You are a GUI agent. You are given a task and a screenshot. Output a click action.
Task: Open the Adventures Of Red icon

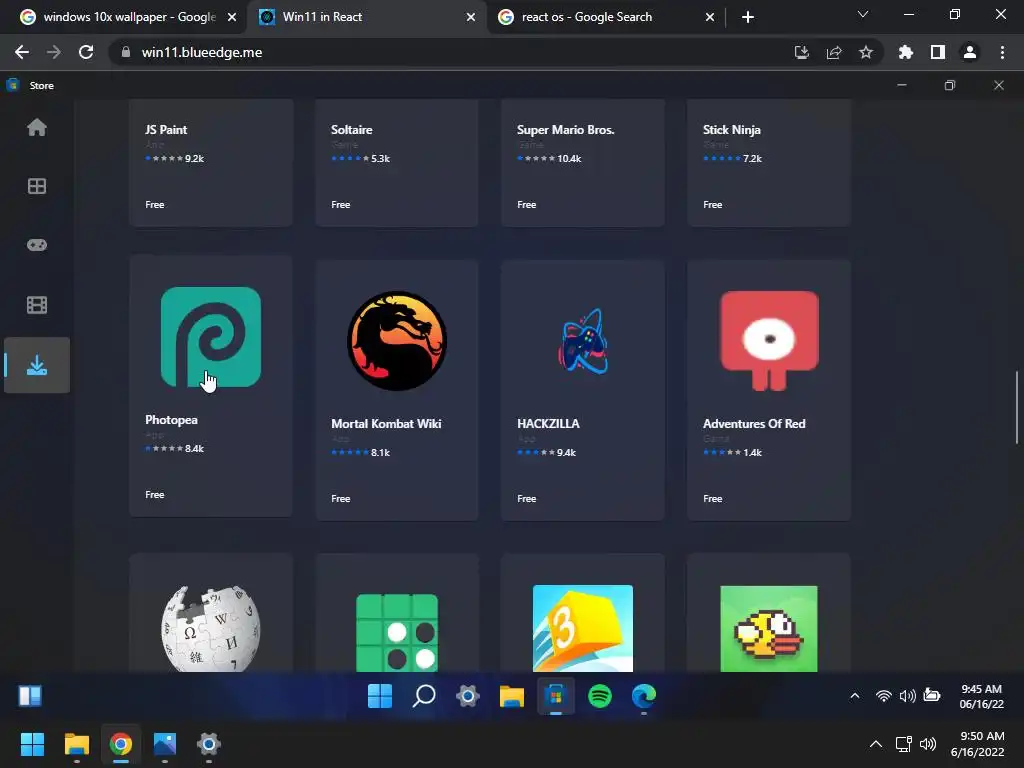[x=769, y=341]
